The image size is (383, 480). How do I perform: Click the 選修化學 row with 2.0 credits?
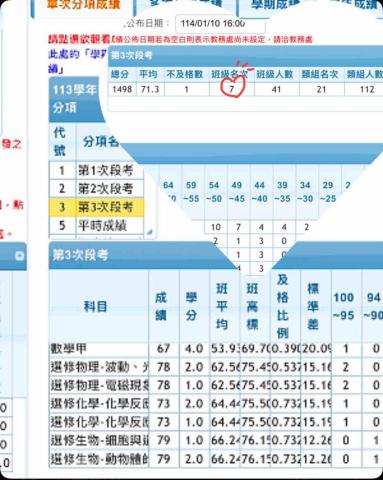click(x=216, y=404)
